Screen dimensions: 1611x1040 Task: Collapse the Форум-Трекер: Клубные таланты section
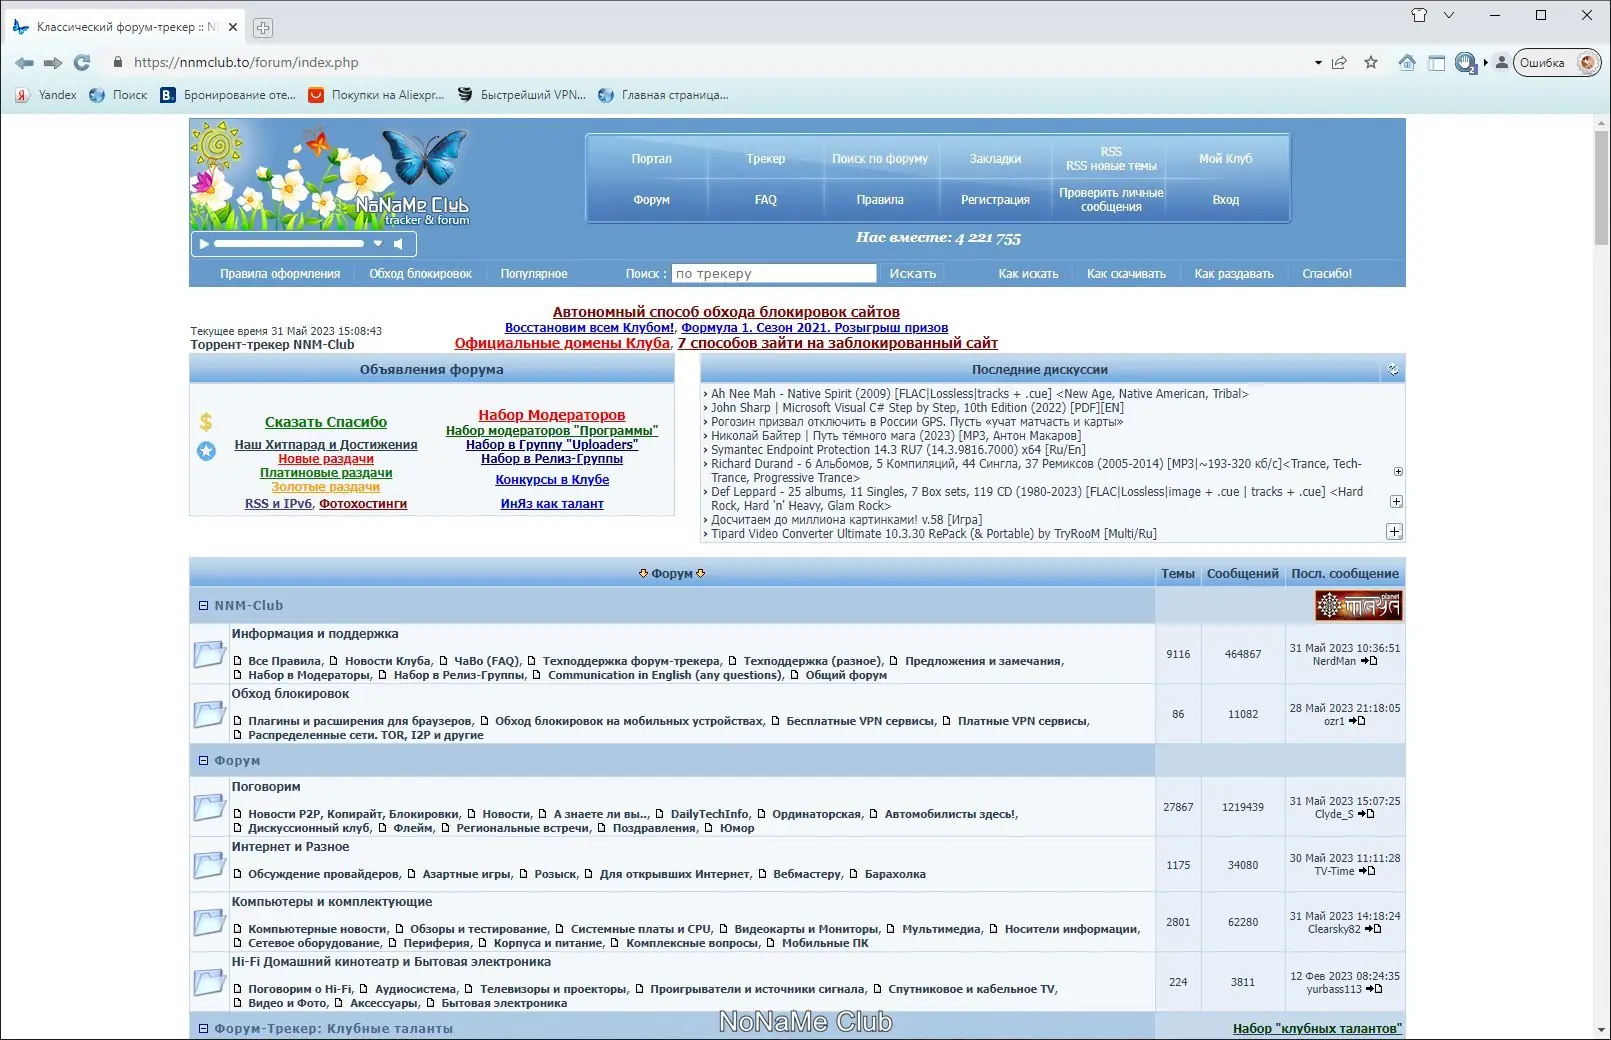point(203,1029)
